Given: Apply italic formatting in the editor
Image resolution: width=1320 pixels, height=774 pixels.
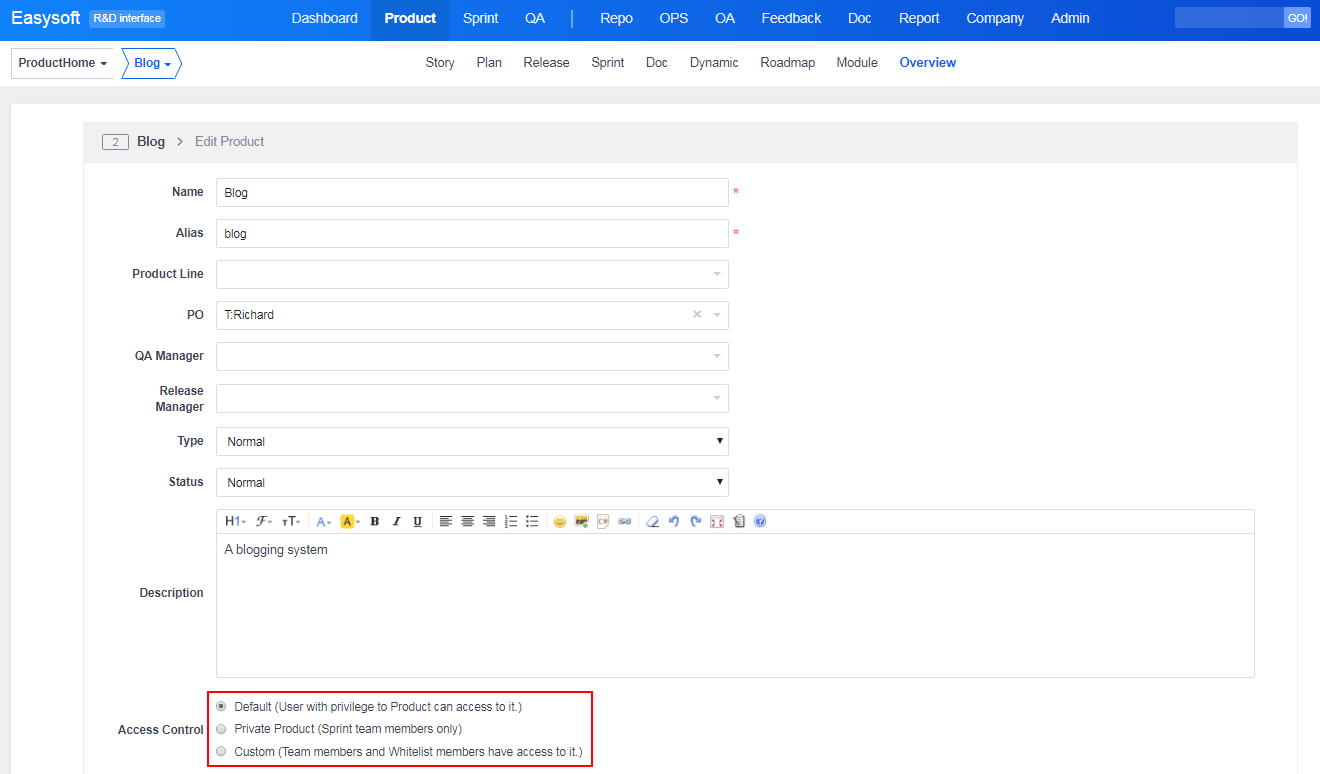Looking at the screenshot, I should click(396, 521).
